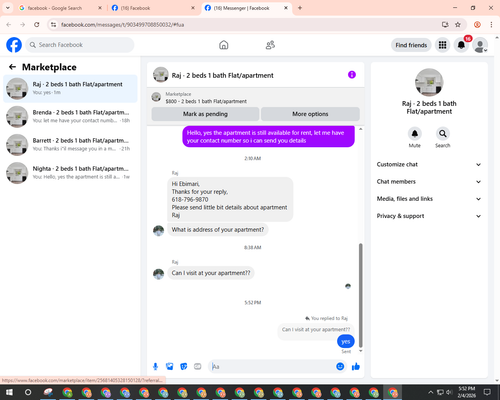This screenshot has height=400, width=500.
Task: Open a new browser tab
Action: [x=300, y=8]
